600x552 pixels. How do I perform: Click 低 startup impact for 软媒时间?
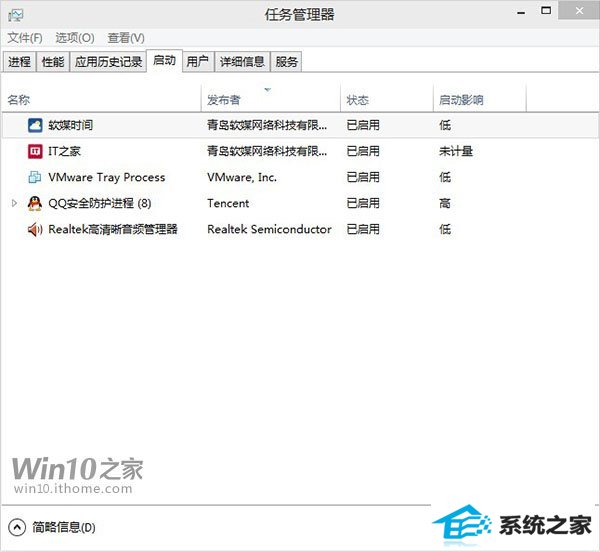pos(445,125)
